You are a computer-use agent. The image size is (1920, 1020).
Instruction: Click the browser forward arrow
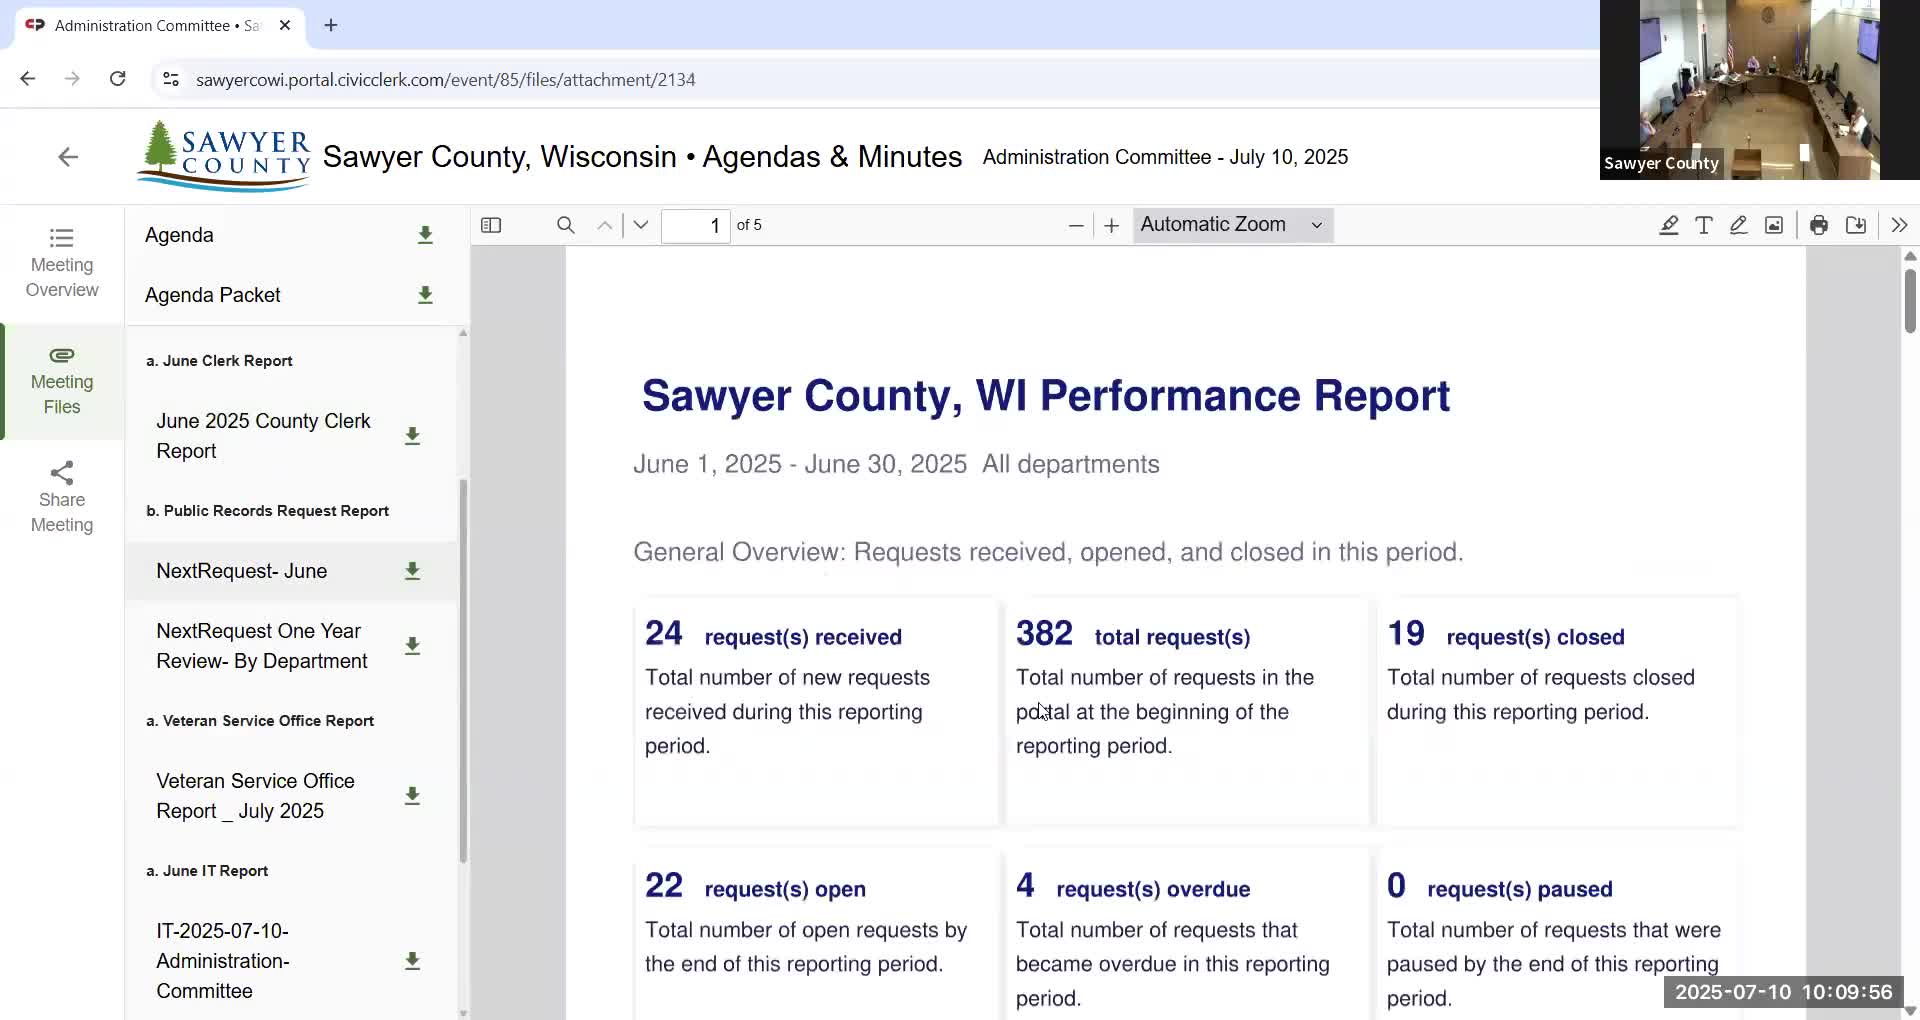point(72,79)
